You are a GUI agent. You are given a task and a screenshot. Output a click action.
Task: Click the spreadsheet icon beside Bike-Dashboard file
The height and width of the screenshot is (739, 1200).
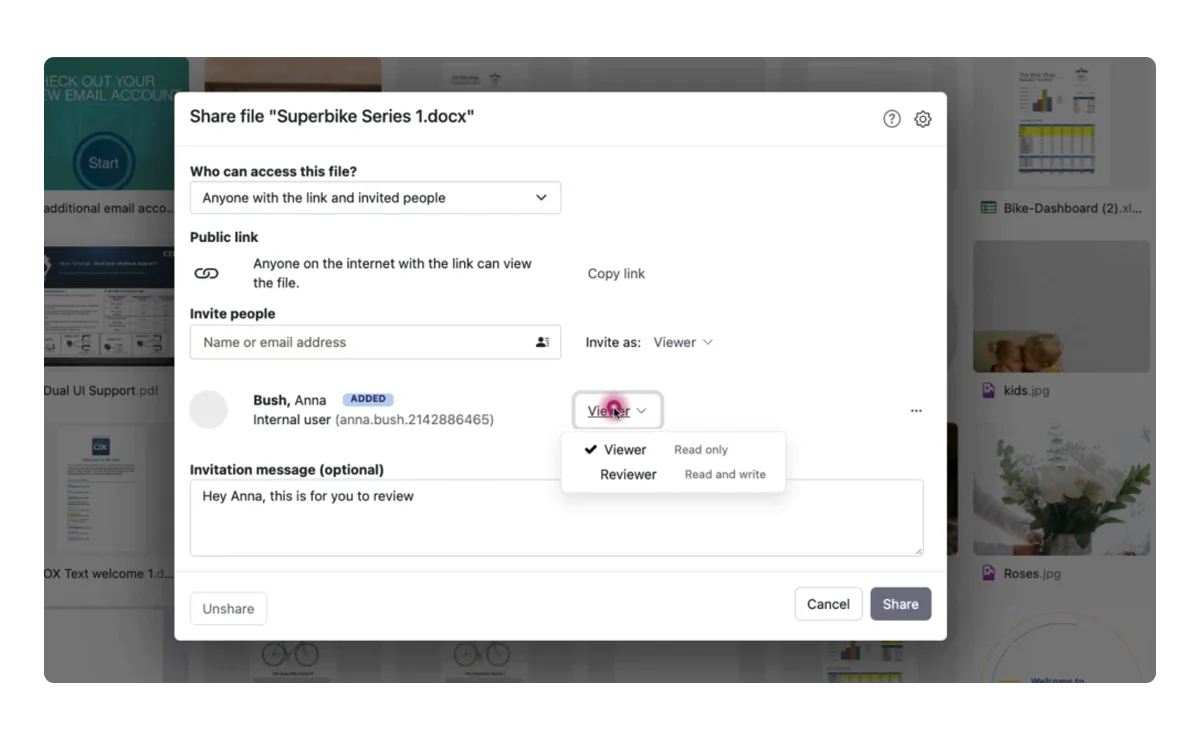tap(988, 208)
